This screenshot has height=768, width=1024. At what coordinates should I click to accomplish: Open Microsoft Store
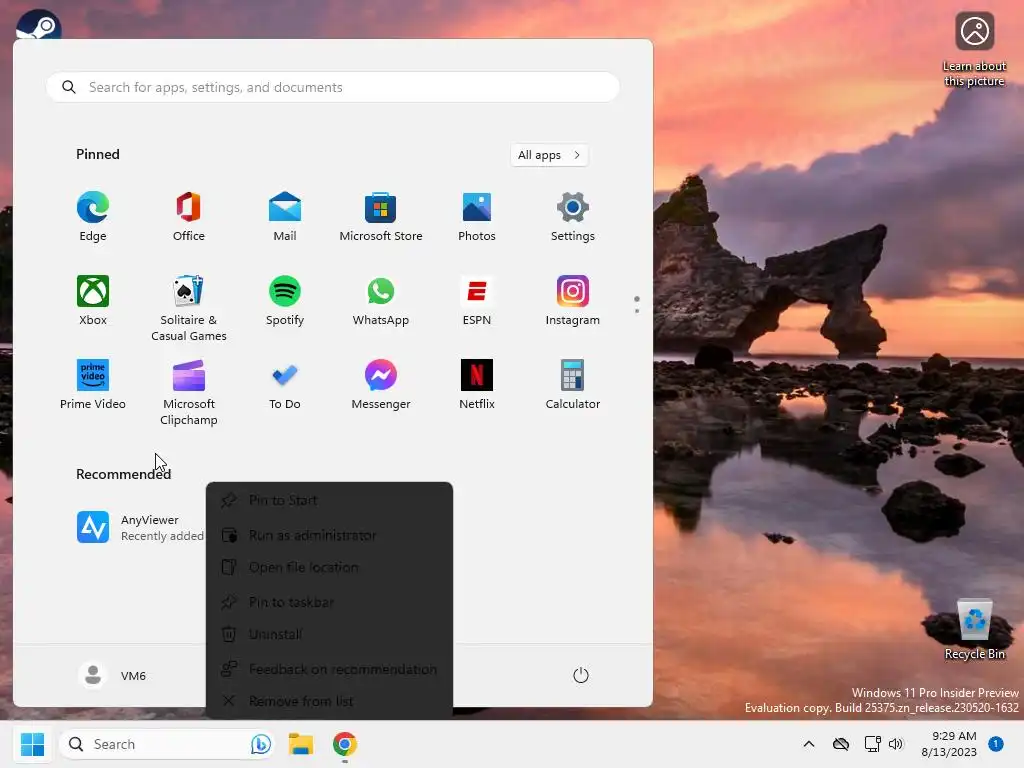click(381, 217)
